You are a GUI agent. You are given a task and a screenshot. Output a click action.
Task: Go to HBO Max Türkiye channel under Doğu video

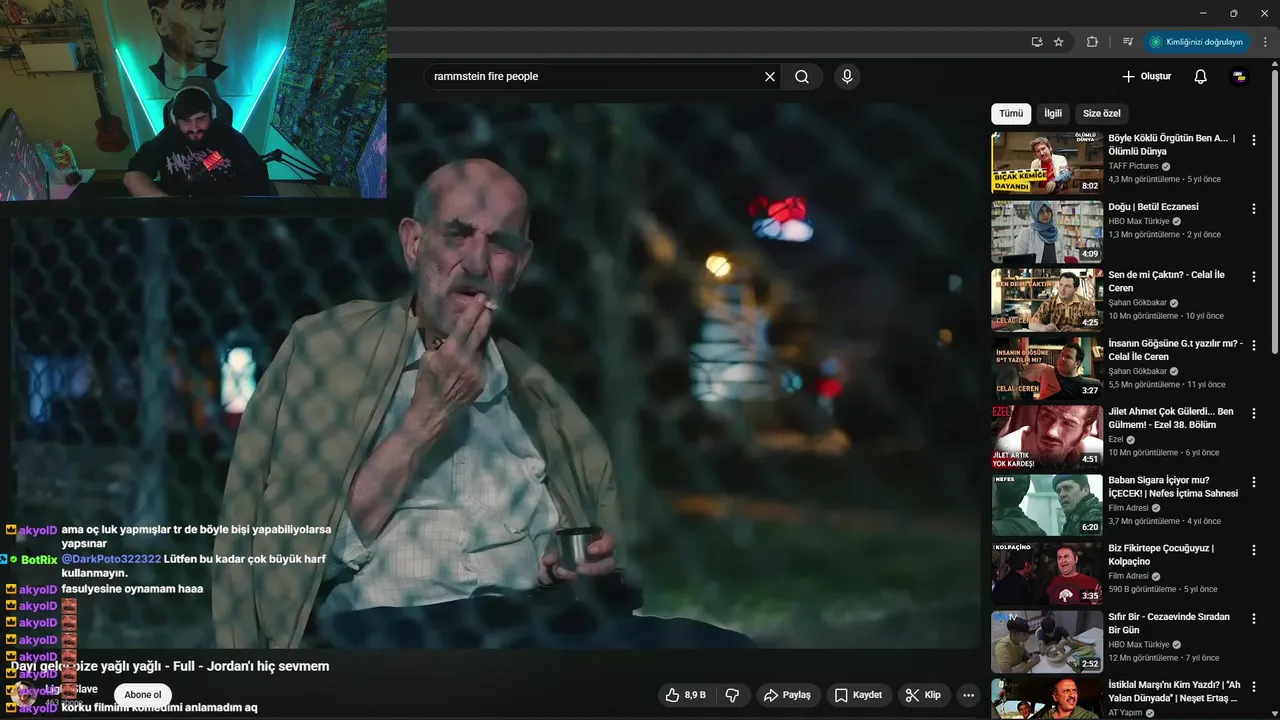[1138, 221]
